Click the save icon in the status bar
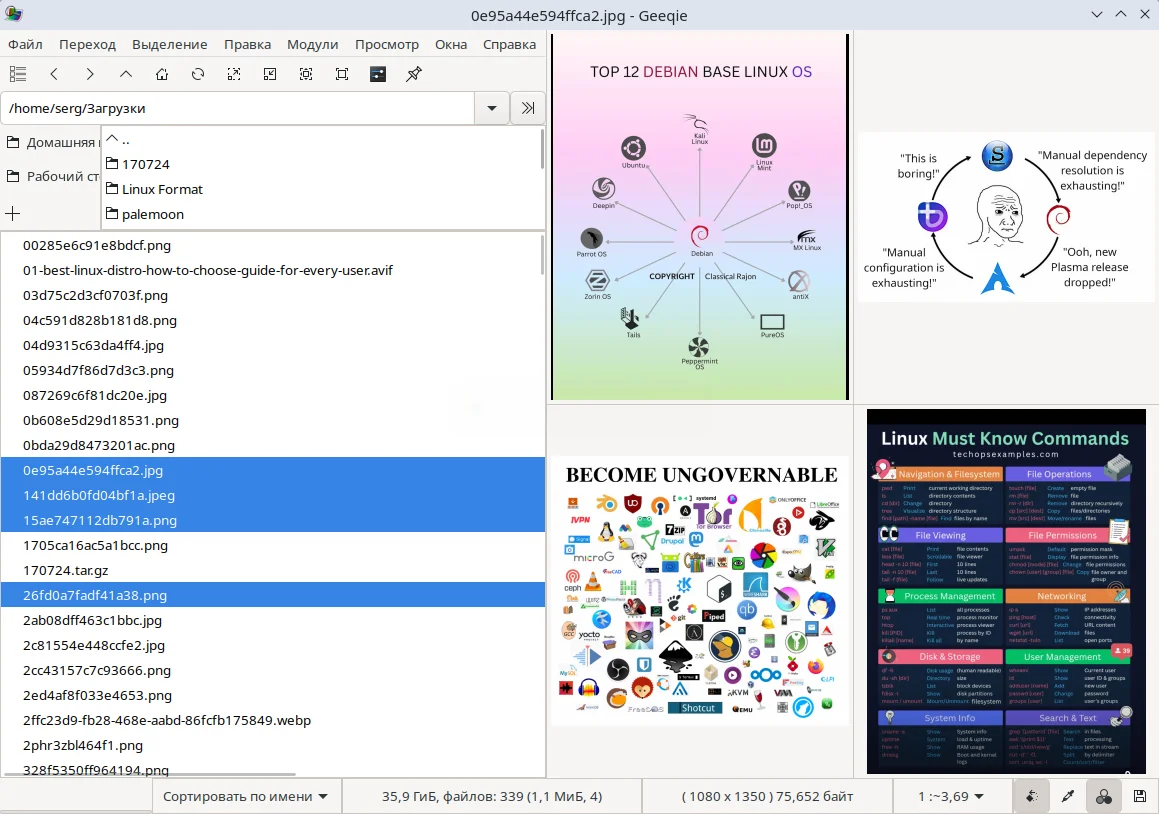Viewport: 1159px width, 814px height. tap(1140, 796)
